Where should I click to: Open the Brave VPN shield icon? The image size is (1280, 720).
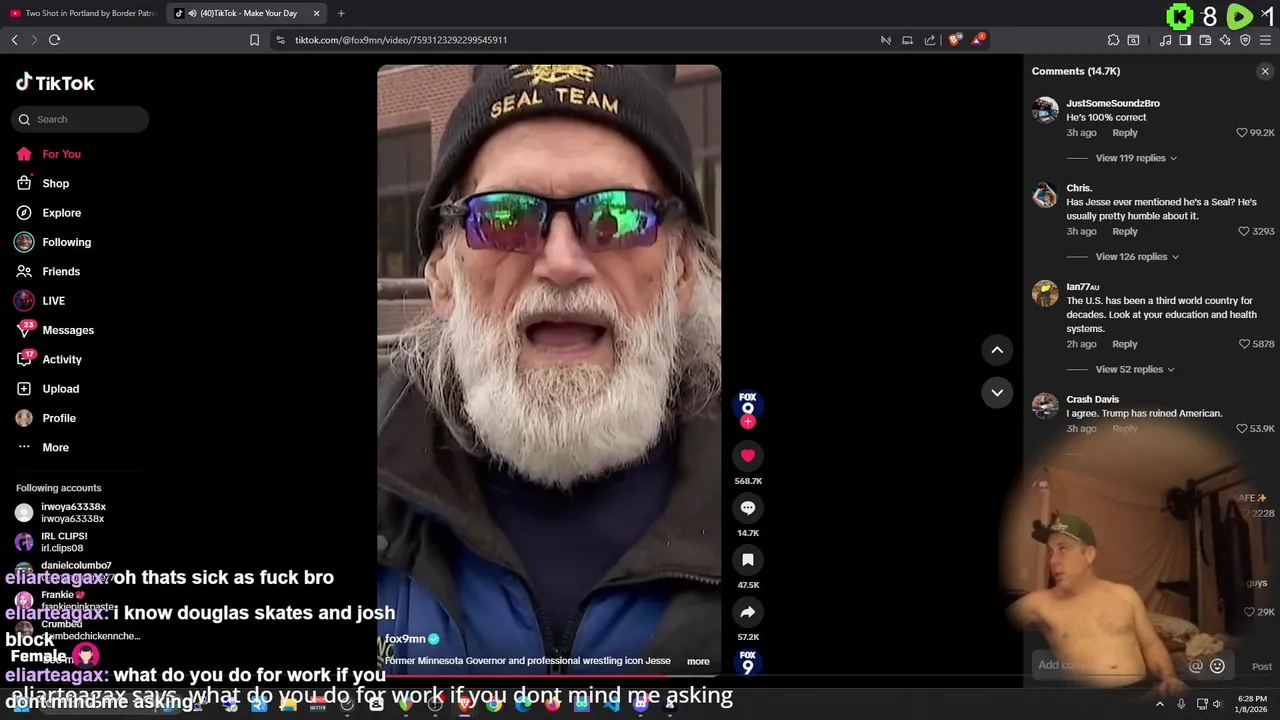[1245, 40]
